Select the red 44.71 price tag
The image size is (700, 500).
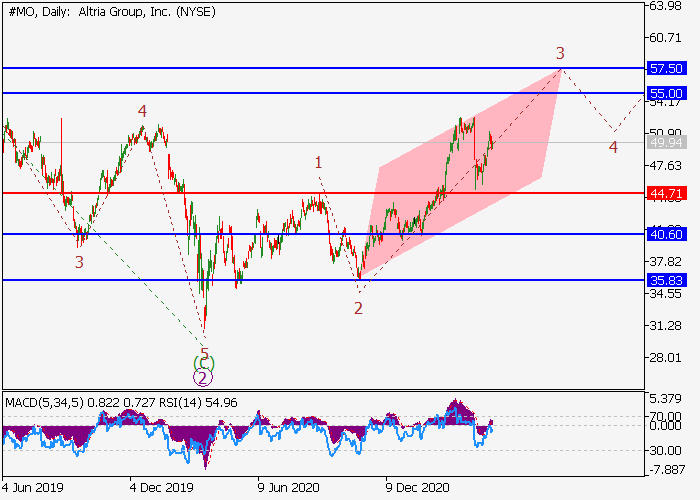pos(667,193)
